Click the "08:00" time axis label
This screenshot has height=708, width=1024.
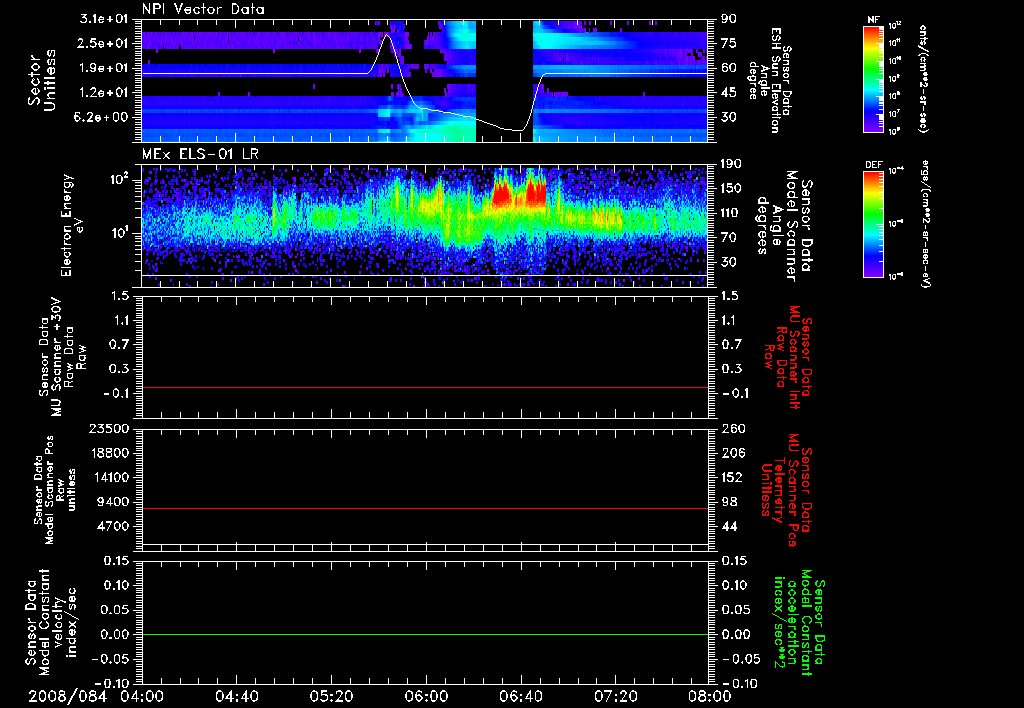[x=709, y=696]
